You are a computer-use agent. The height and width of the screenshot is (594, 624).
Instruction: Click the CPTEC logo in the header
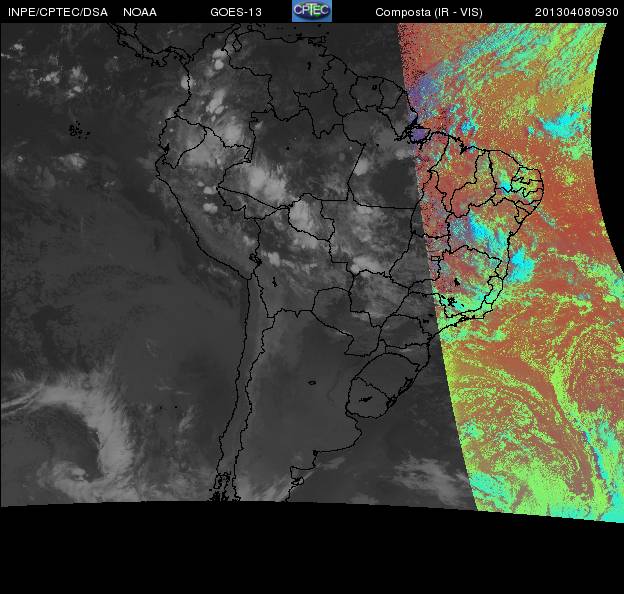312,11
